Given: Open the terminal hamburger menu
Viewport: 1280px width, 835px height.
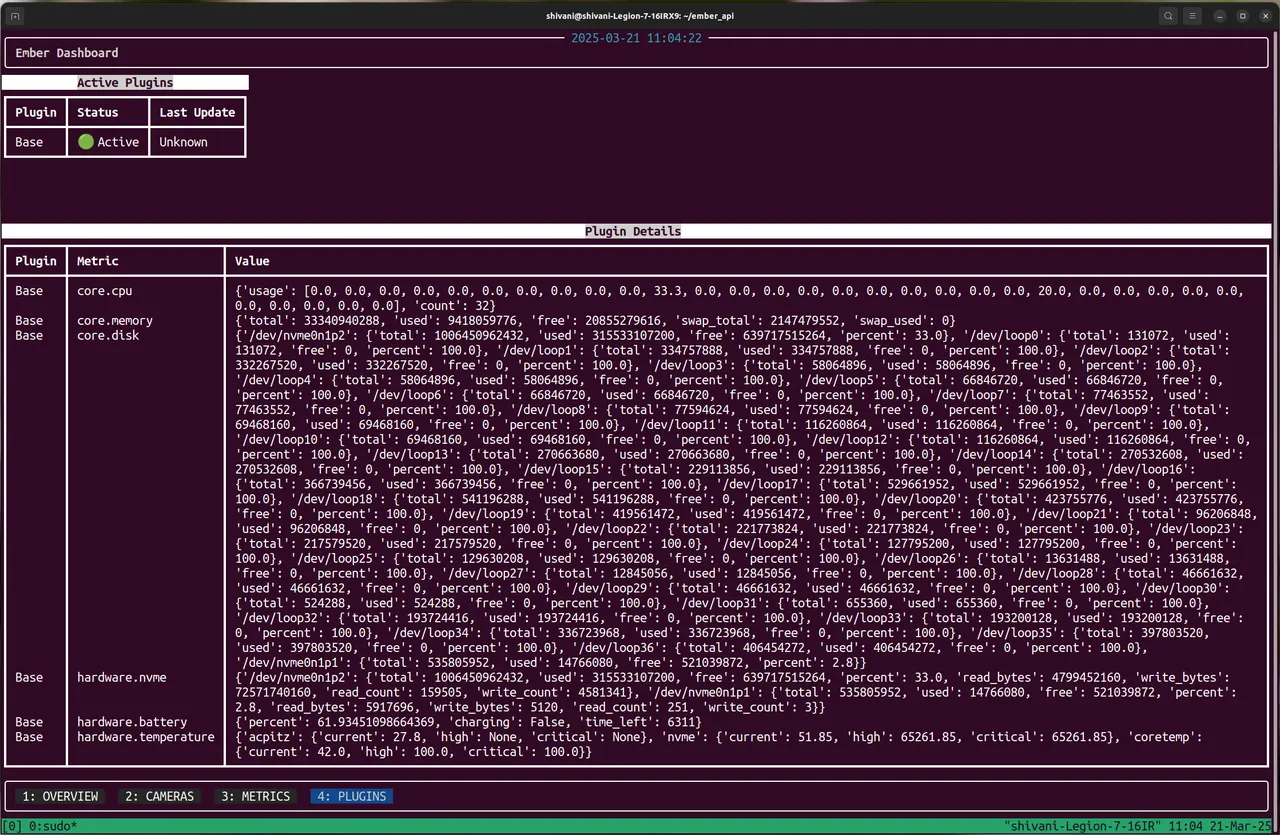Looking at the screenshot, I should click(1192, 16).
